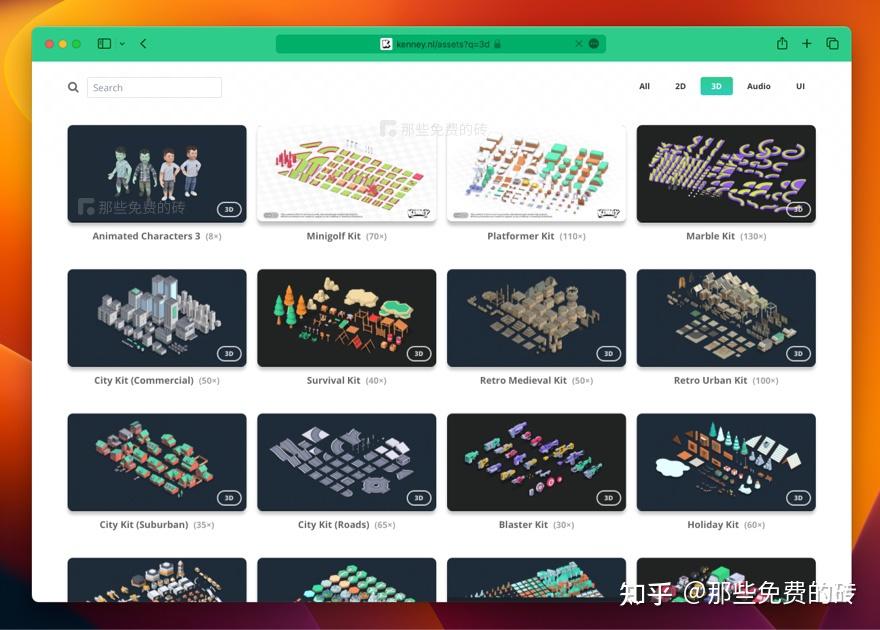Click 3D badge on Marble Kit

(x=798, y=209)
